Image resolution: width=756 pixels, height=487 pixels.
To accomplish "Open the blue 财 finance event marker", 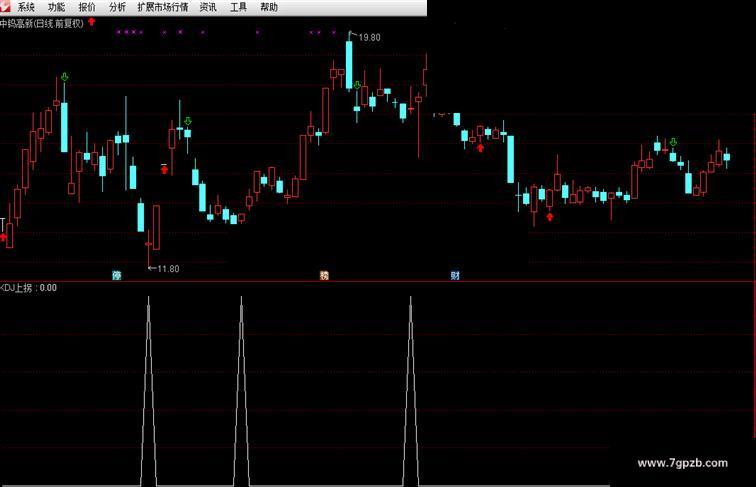I will [x=455, y=275].
